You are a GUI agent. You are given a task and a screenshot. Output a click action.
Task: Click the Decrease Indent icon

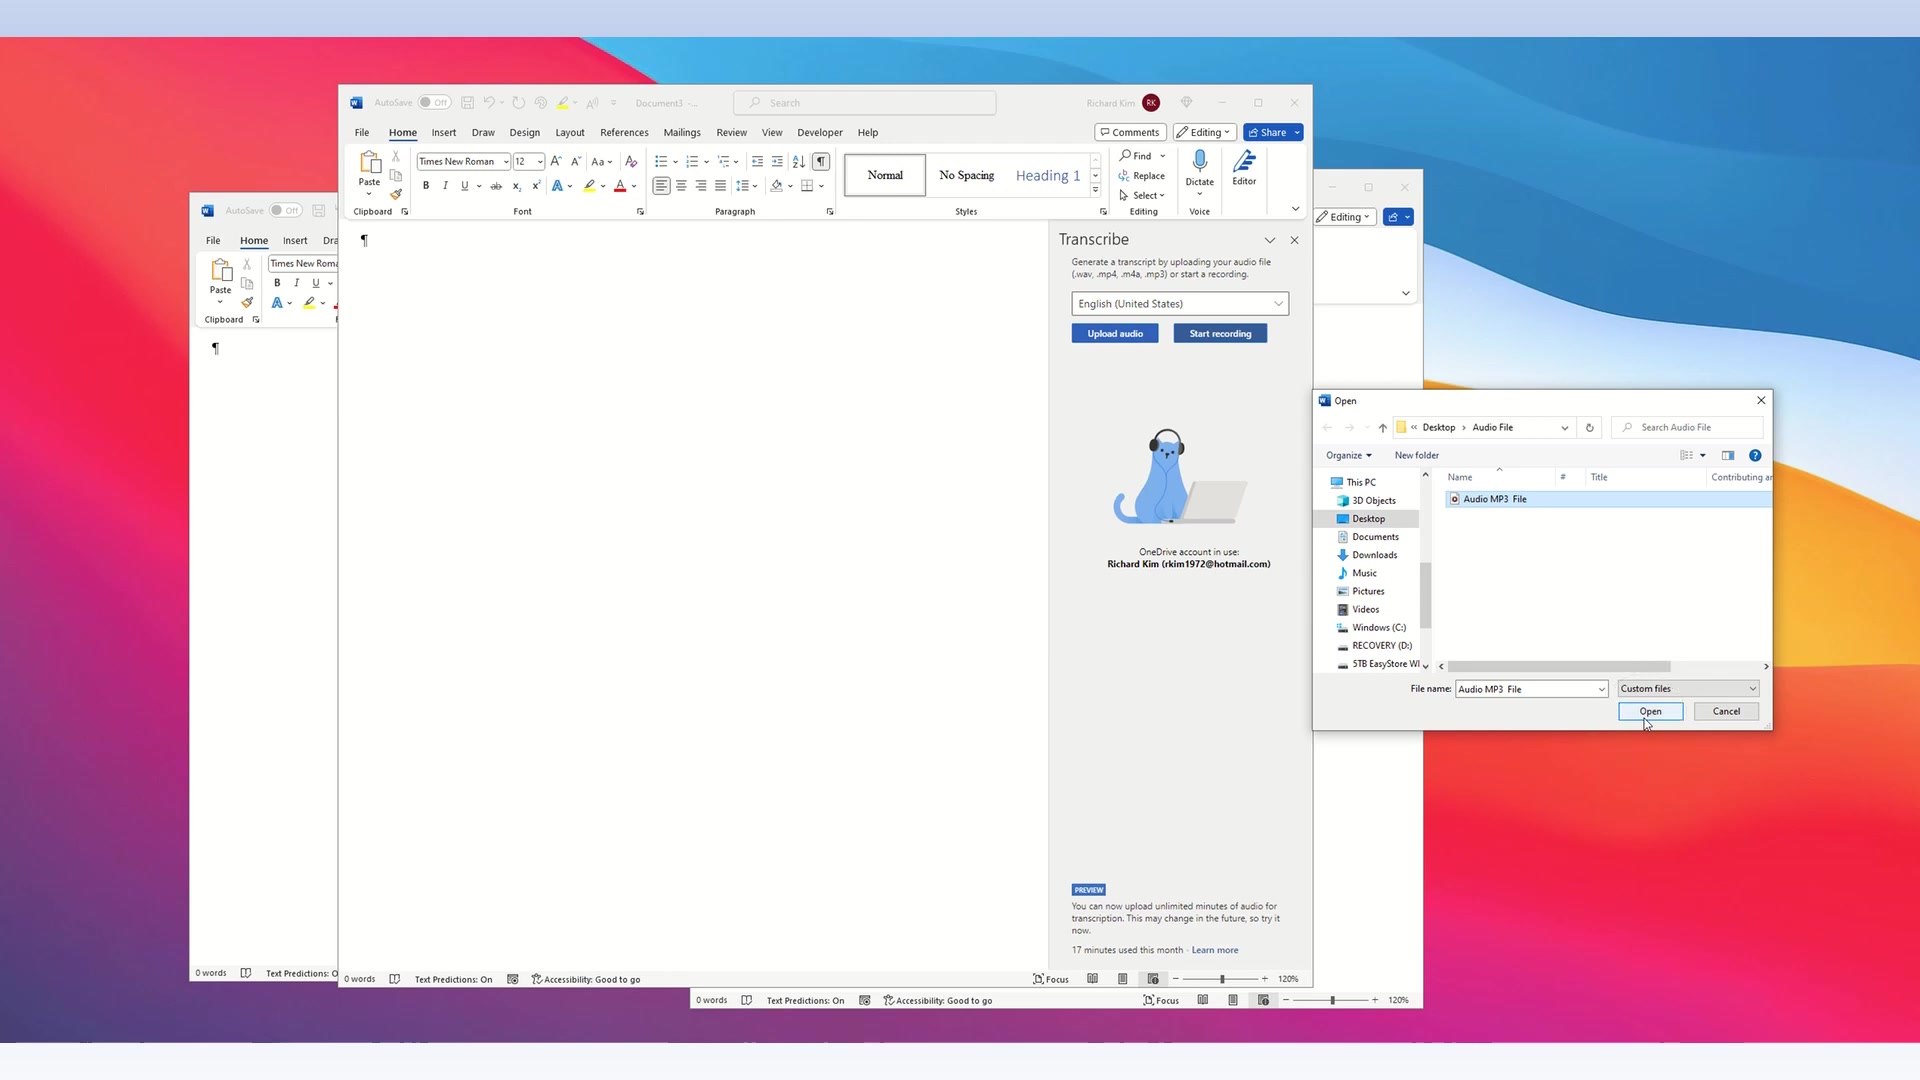coord(757,161)
